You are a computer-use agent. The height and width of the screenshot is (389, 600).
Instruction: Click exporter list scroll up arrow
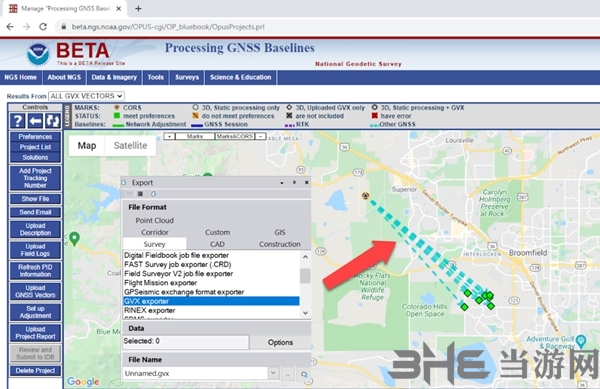click(305, 257)
